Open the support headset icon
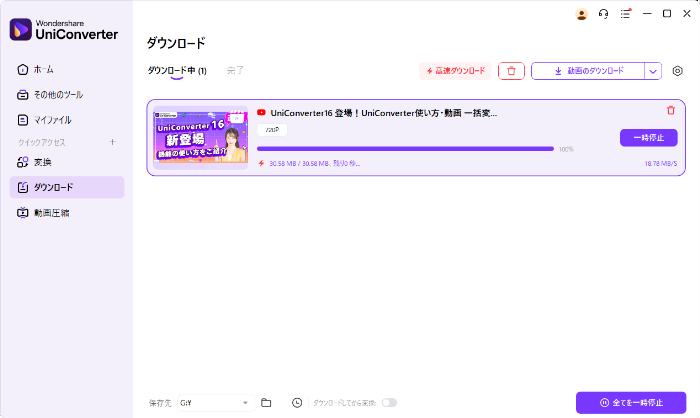The width and height of the screenshot is (700, 418). click(603, 14)
